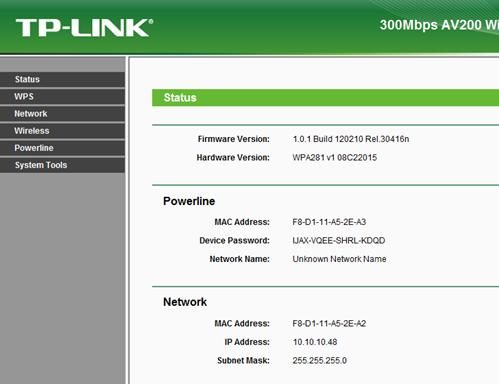Screen dimensions: 499x384
Task: Click the Network MAC address ending A2
Action: (x=329, y=324)
